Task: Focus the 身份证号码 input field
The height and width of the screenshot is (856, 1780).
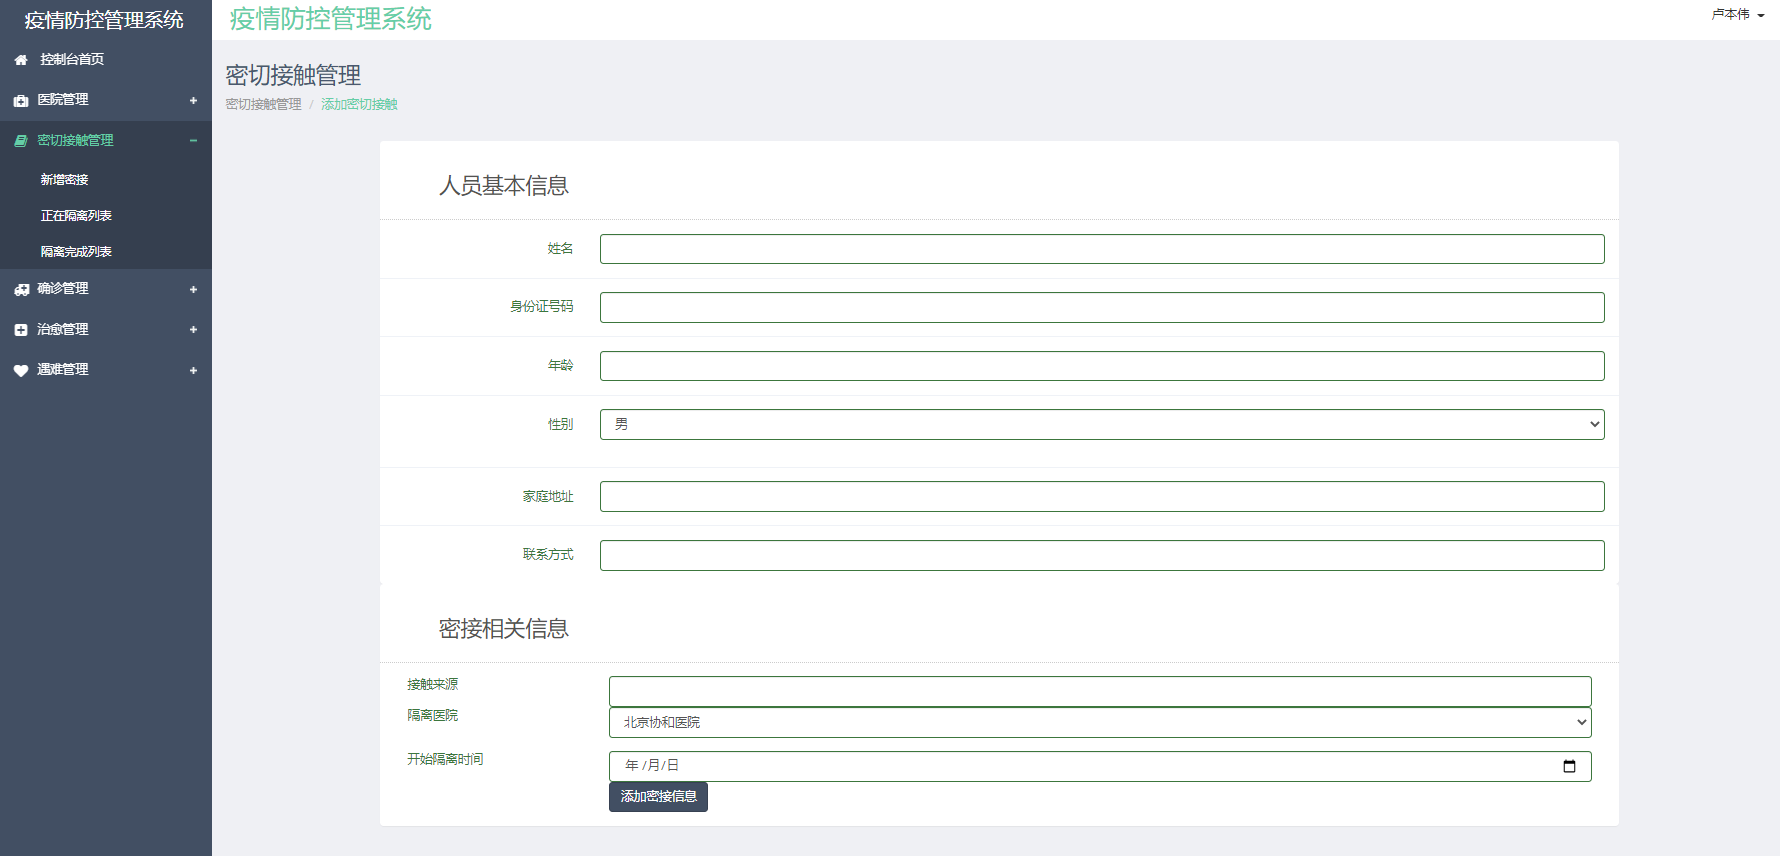Action: tap(1102, 307)
